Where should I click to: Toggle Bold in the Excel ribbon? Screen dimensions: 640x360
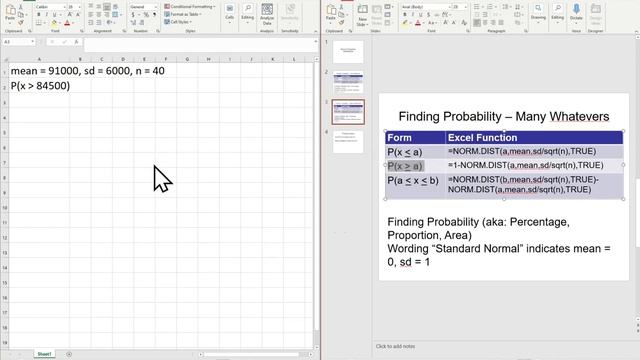[38, 15]
